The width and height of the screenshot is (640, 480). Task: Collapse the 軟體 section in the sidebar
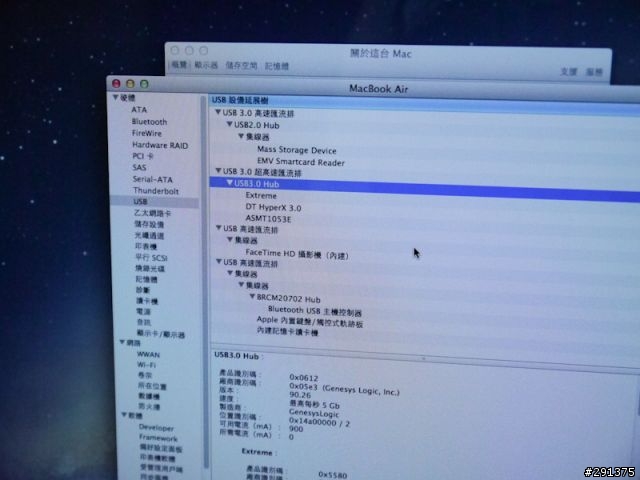(124, 415)
